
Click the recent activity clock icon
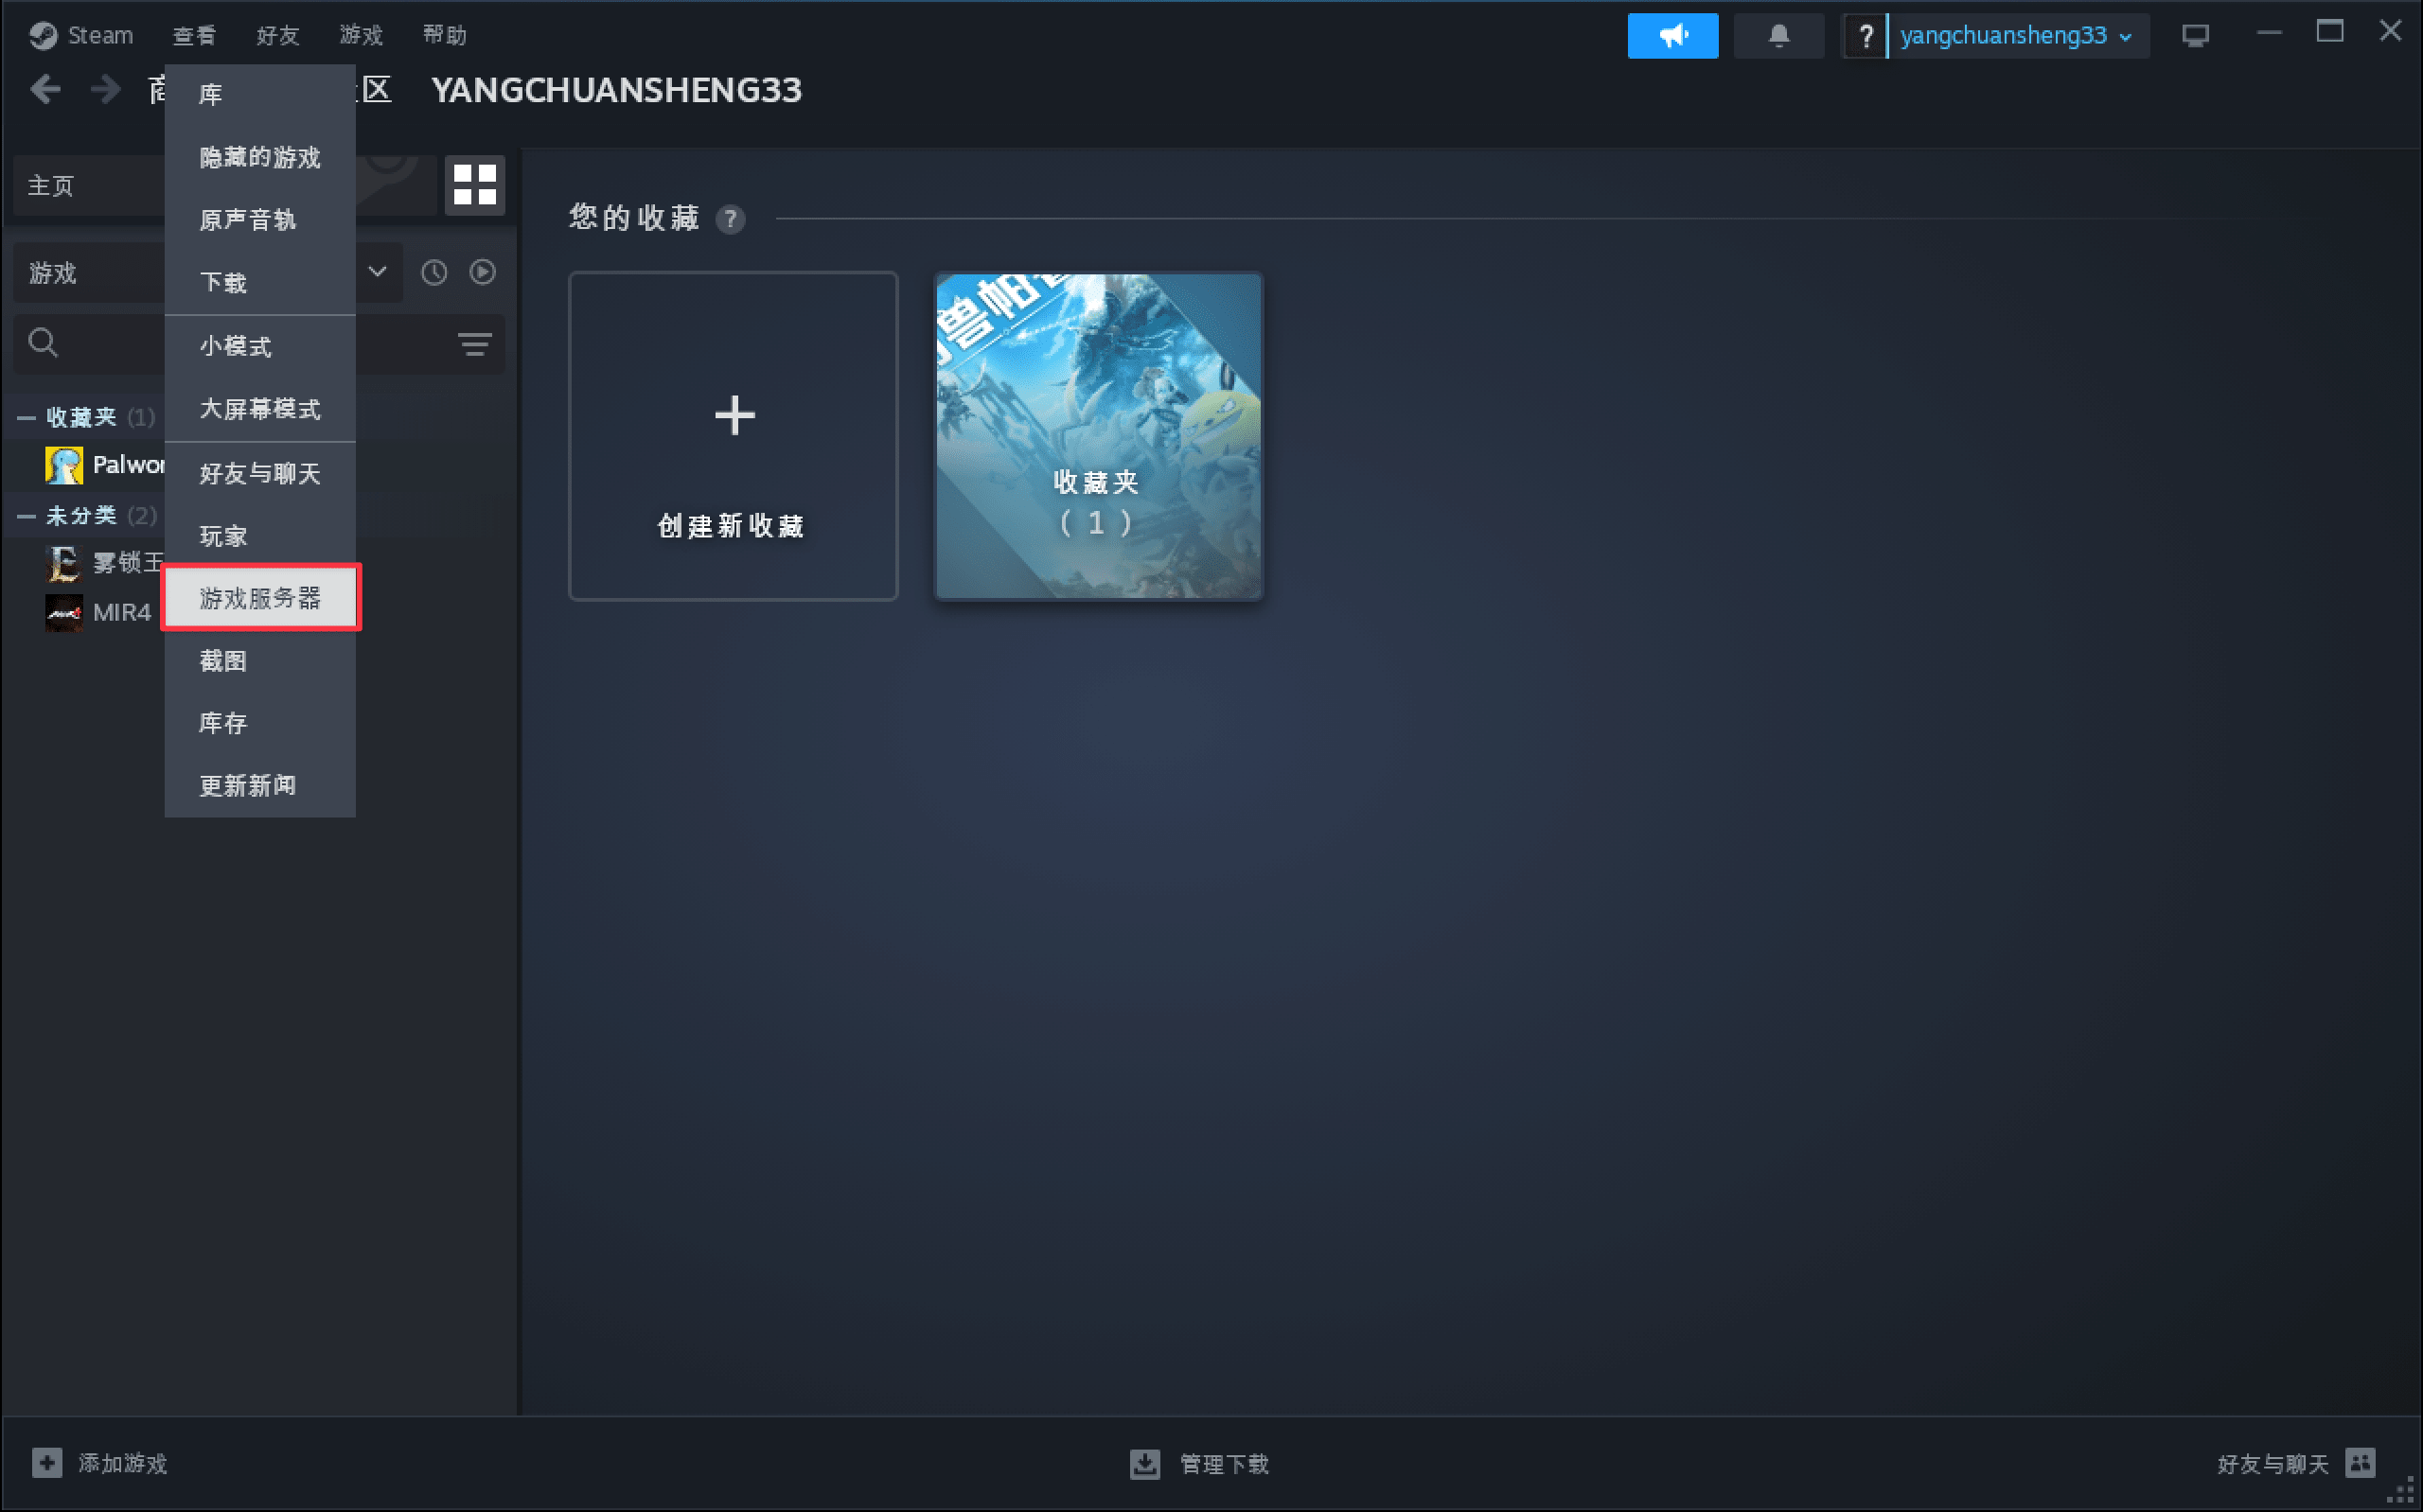433,272
